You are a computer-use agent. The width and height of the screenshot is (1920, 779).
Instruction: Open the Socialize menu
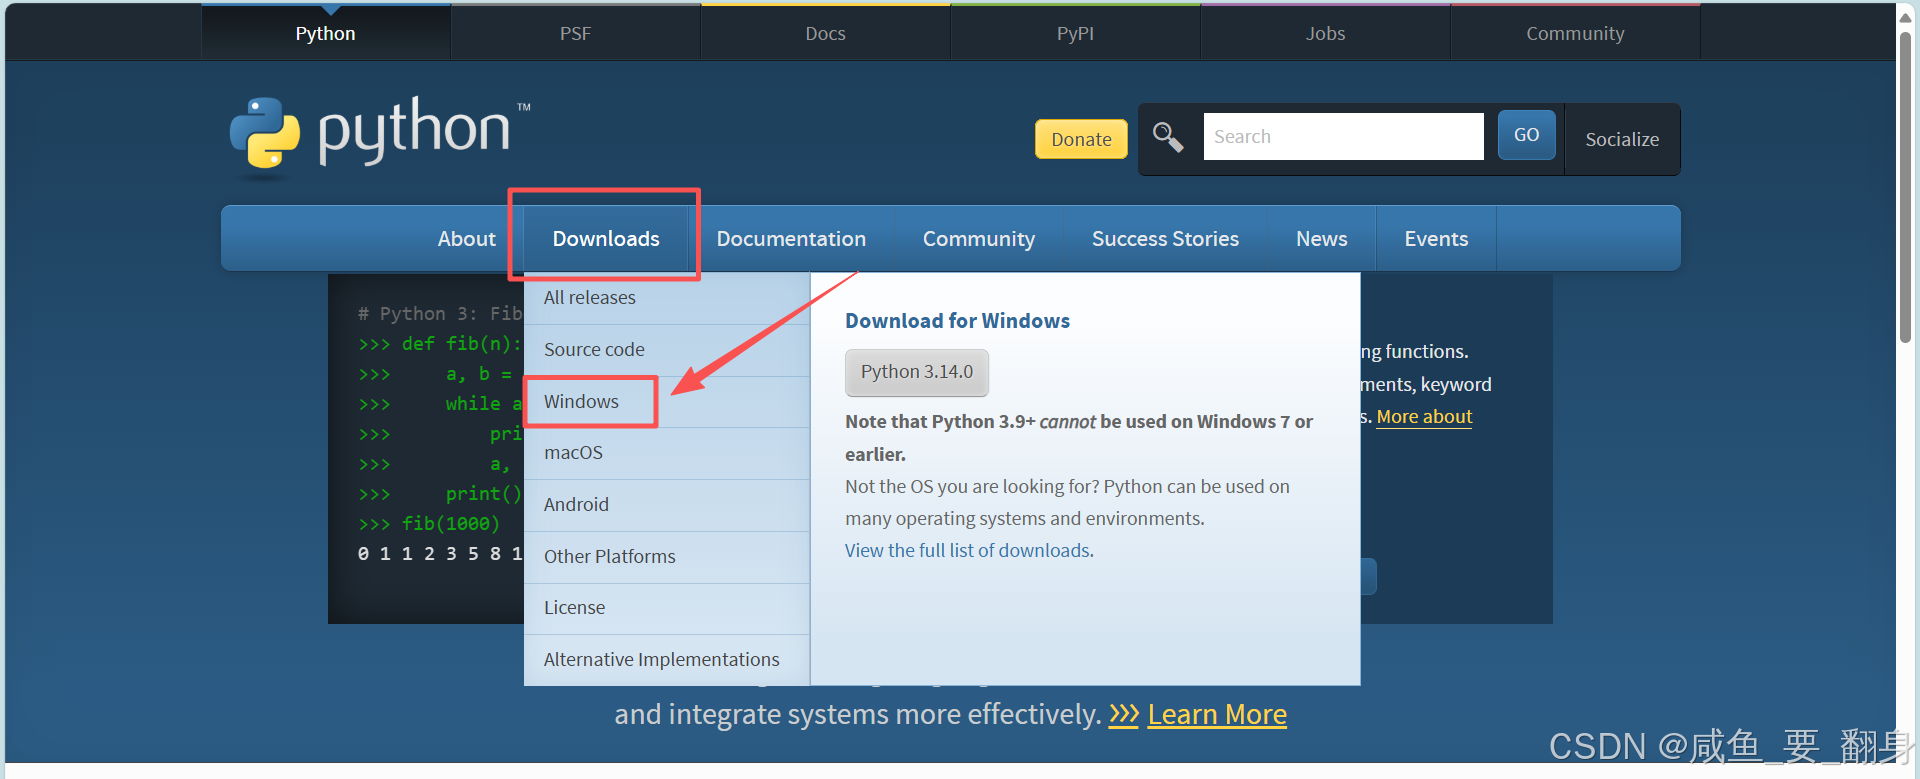[1622, 139]
